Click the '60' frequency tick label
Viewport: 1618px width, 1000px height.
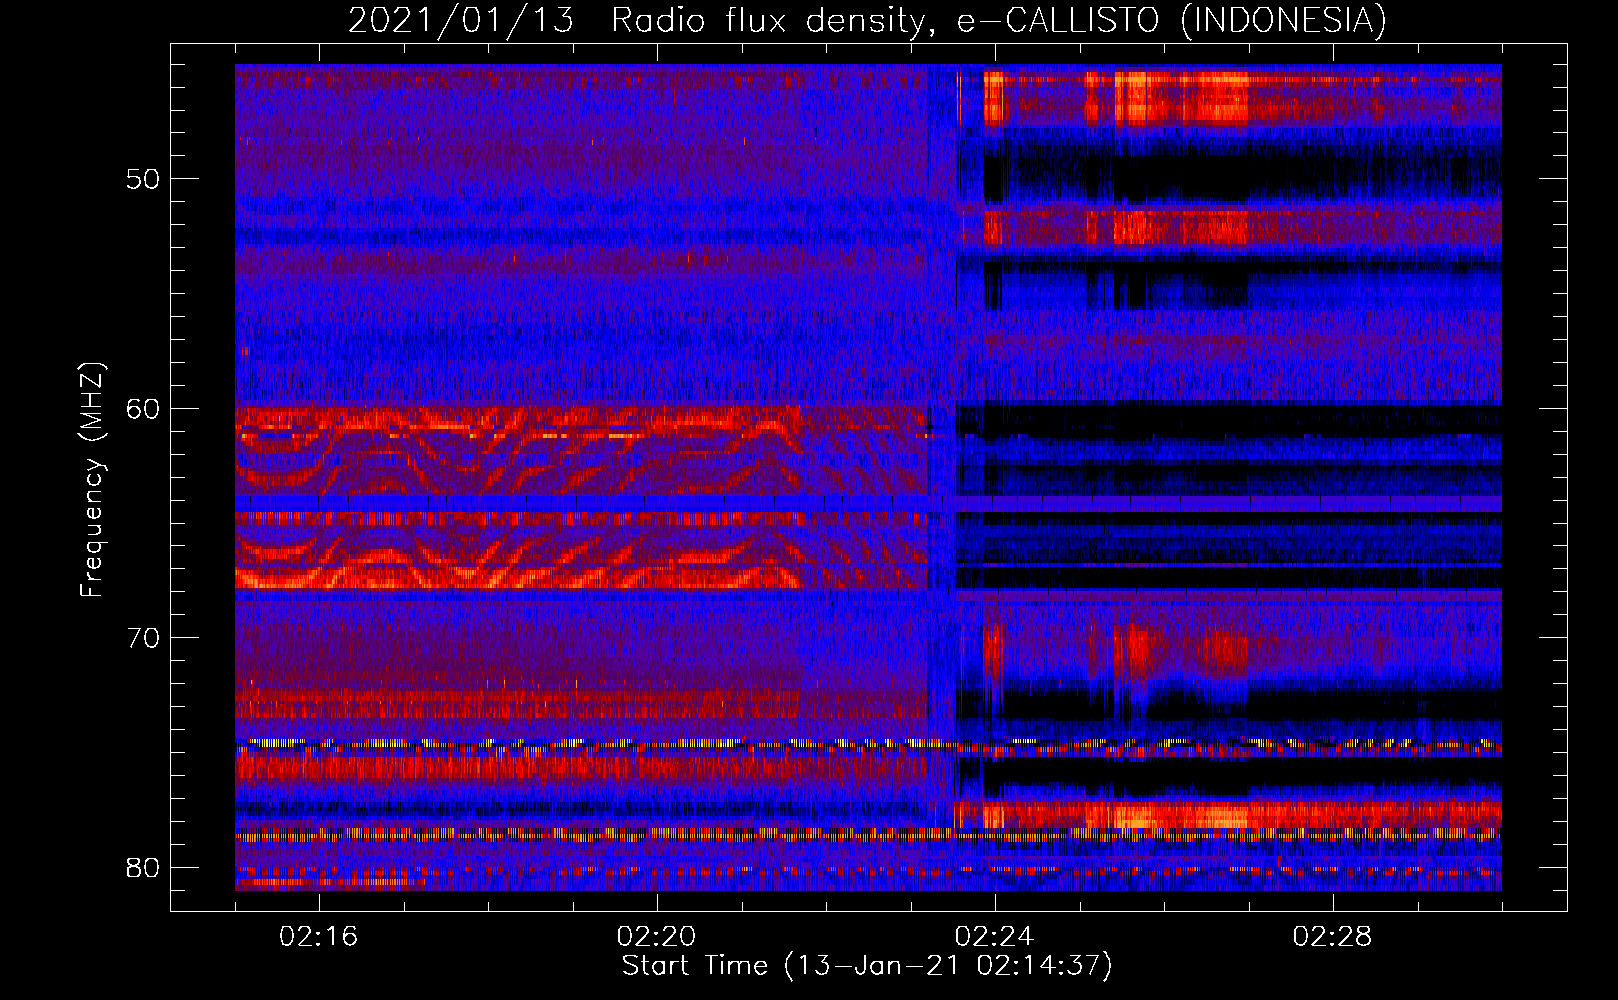coord(143,408)
